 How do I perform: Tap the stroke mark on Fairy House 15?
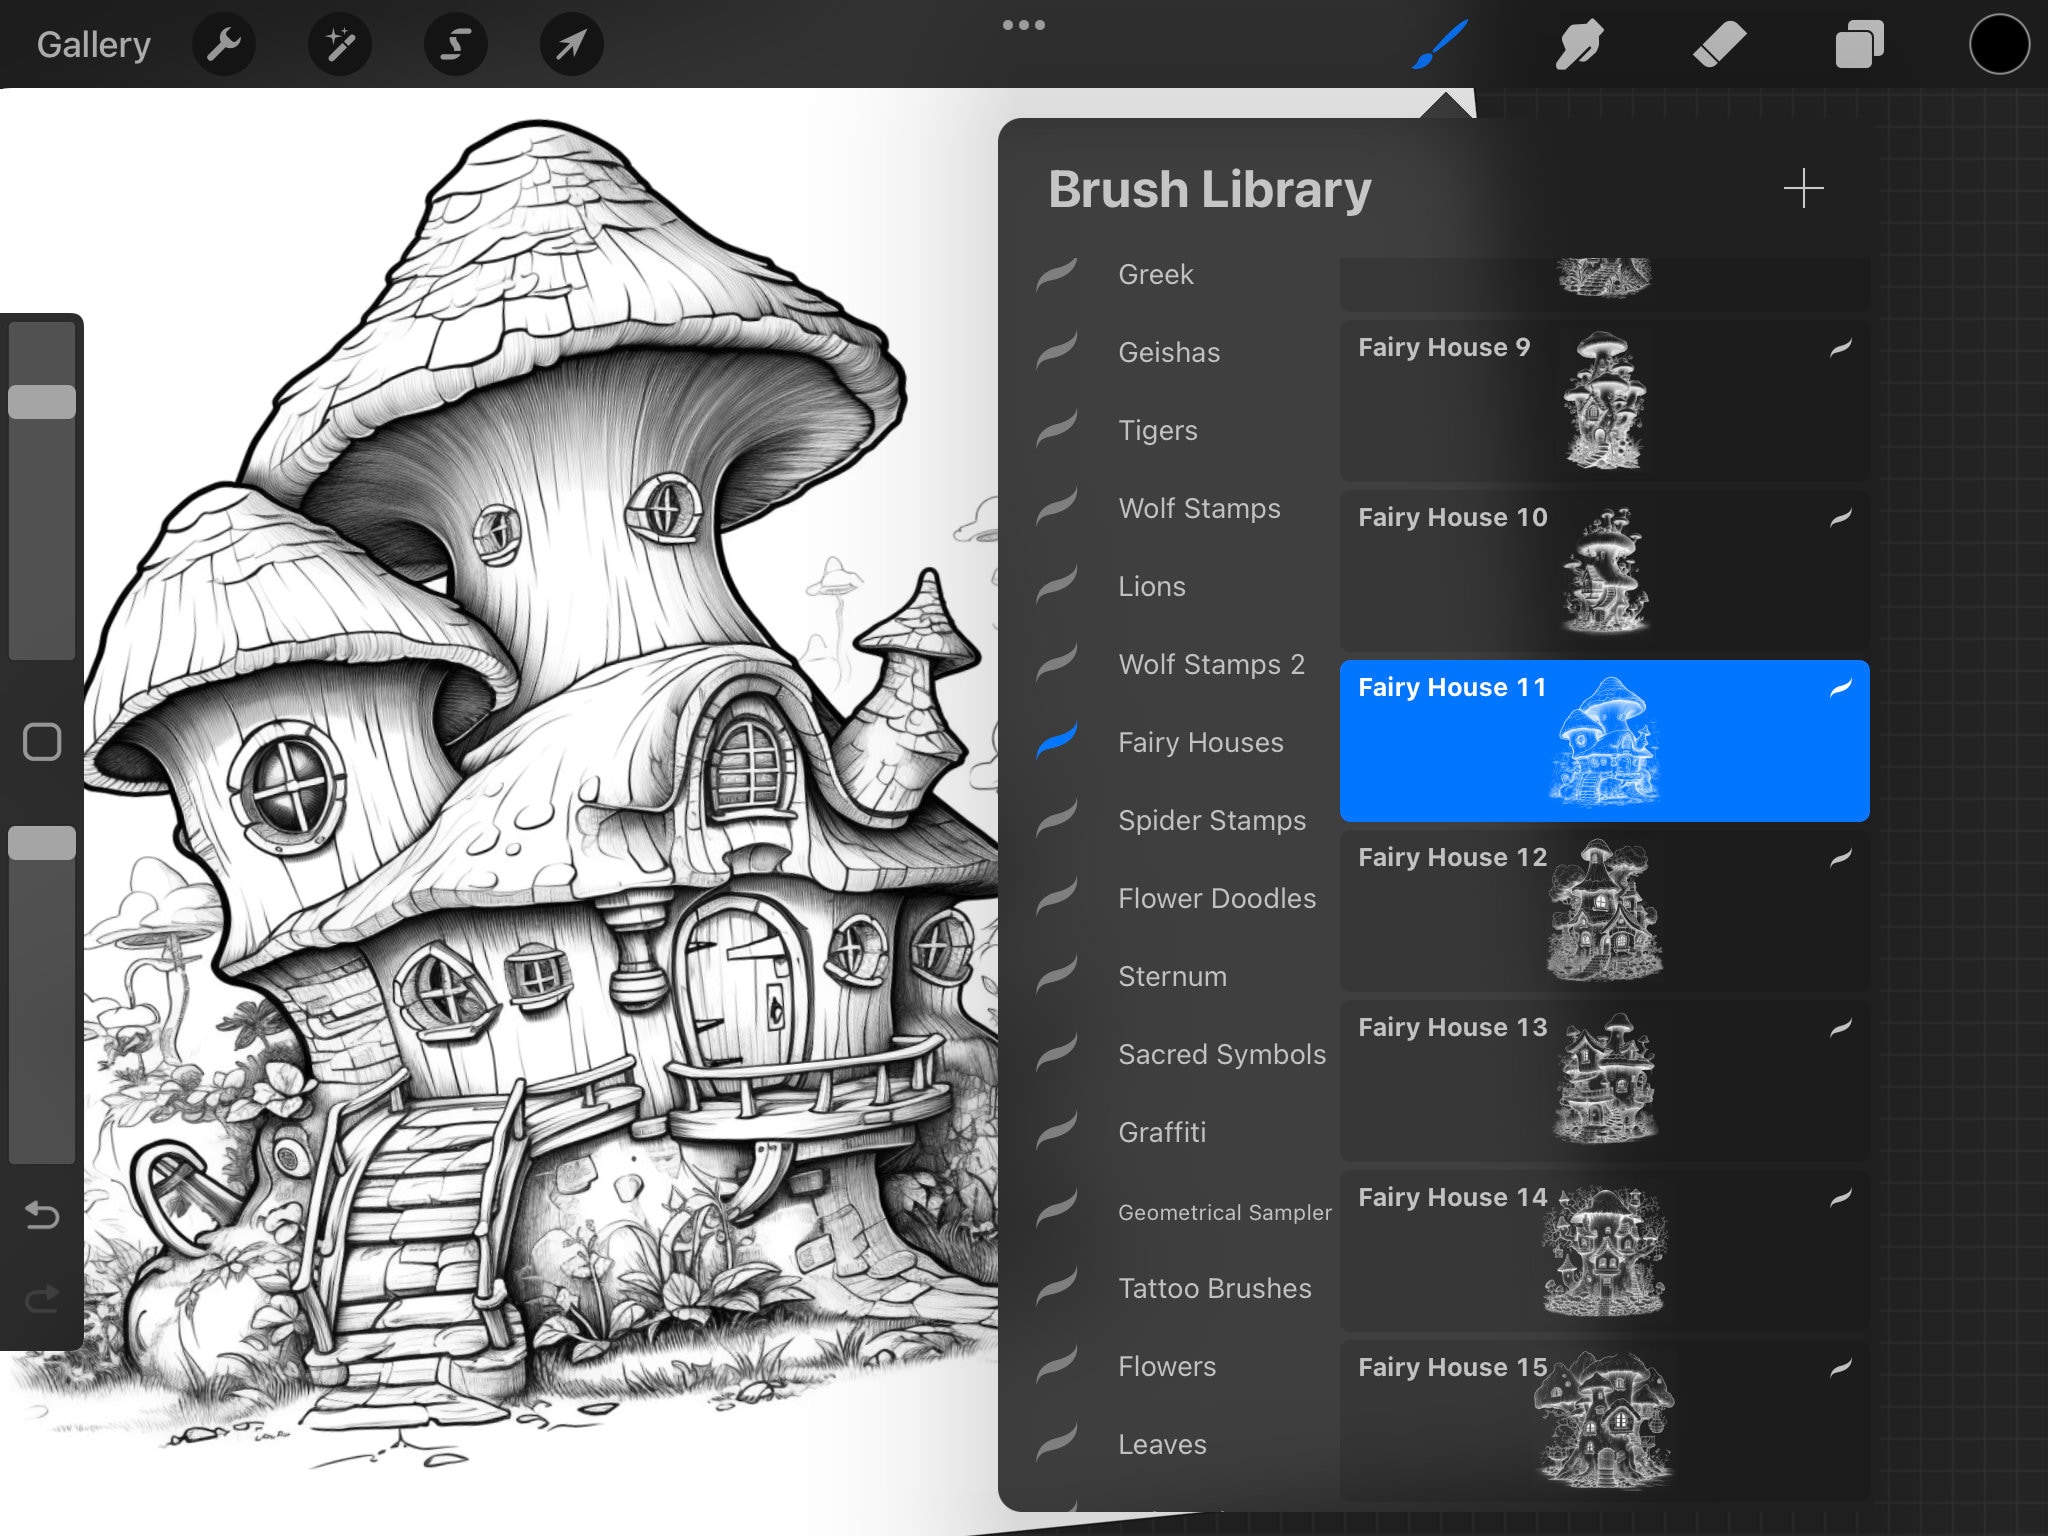1841,1368
